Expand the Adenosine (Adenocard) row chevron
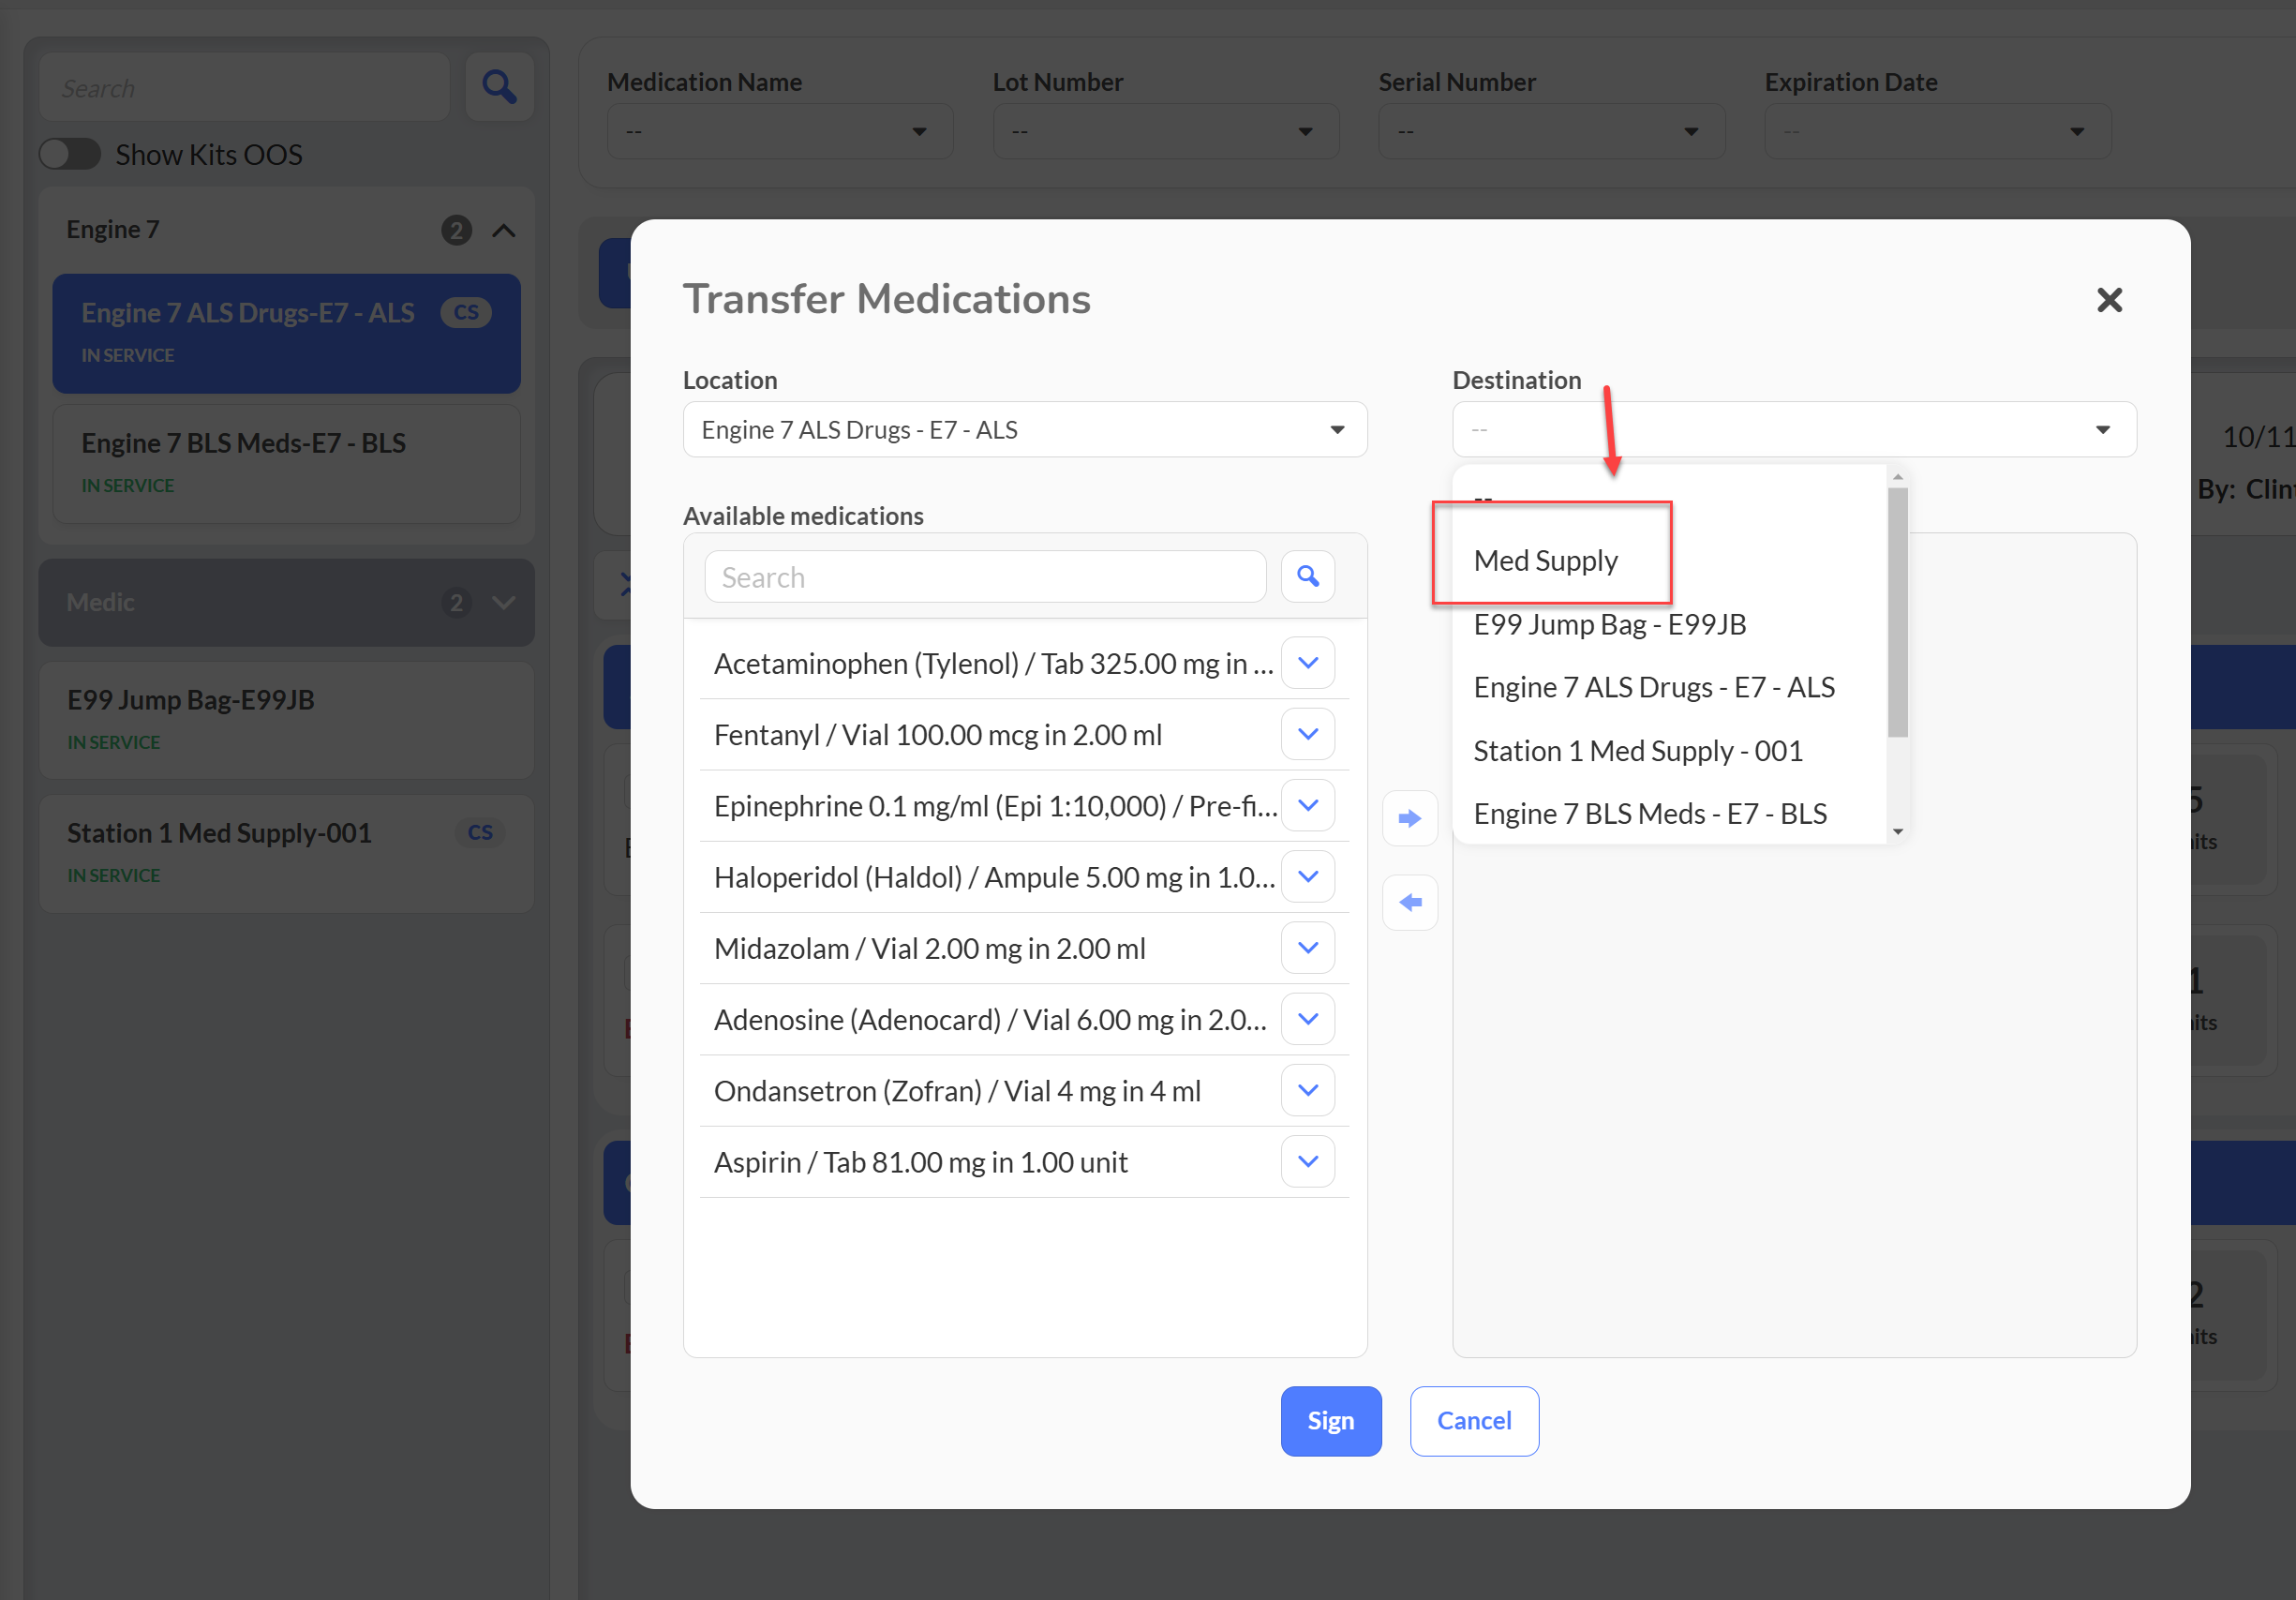This screenshot has width=2296, height=1600. tap(1308, 1019)
